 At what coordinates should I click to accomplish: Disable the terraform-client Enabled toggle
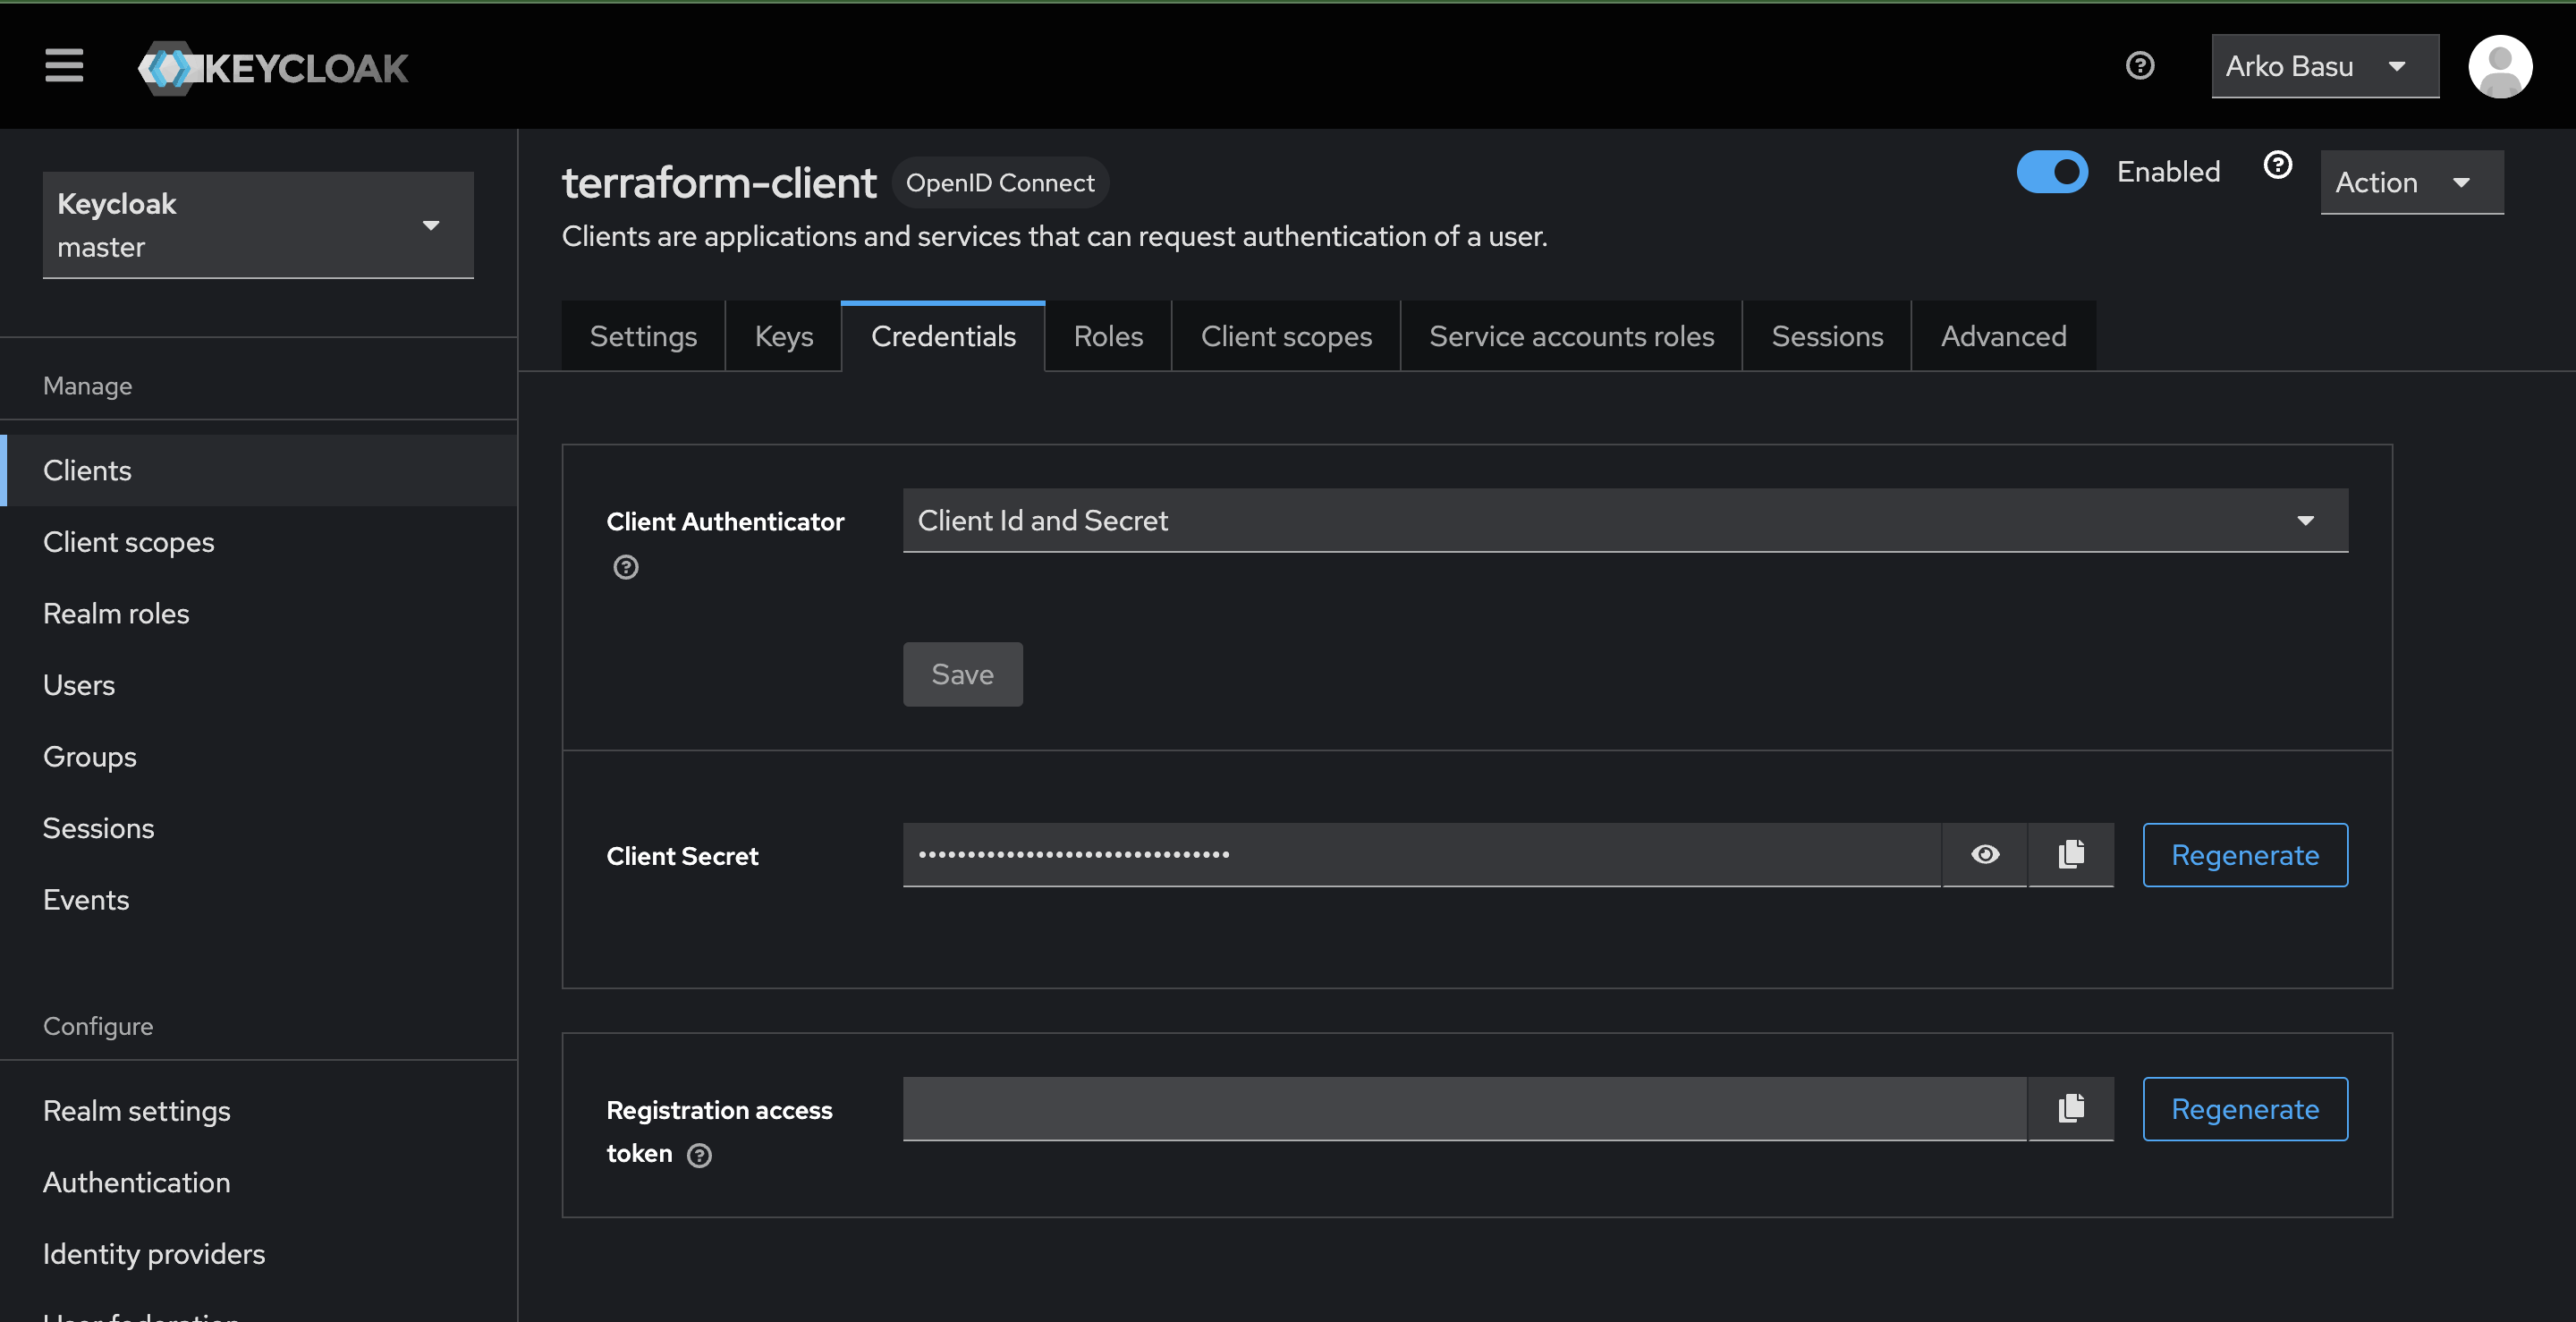[x=2052, y=171]
